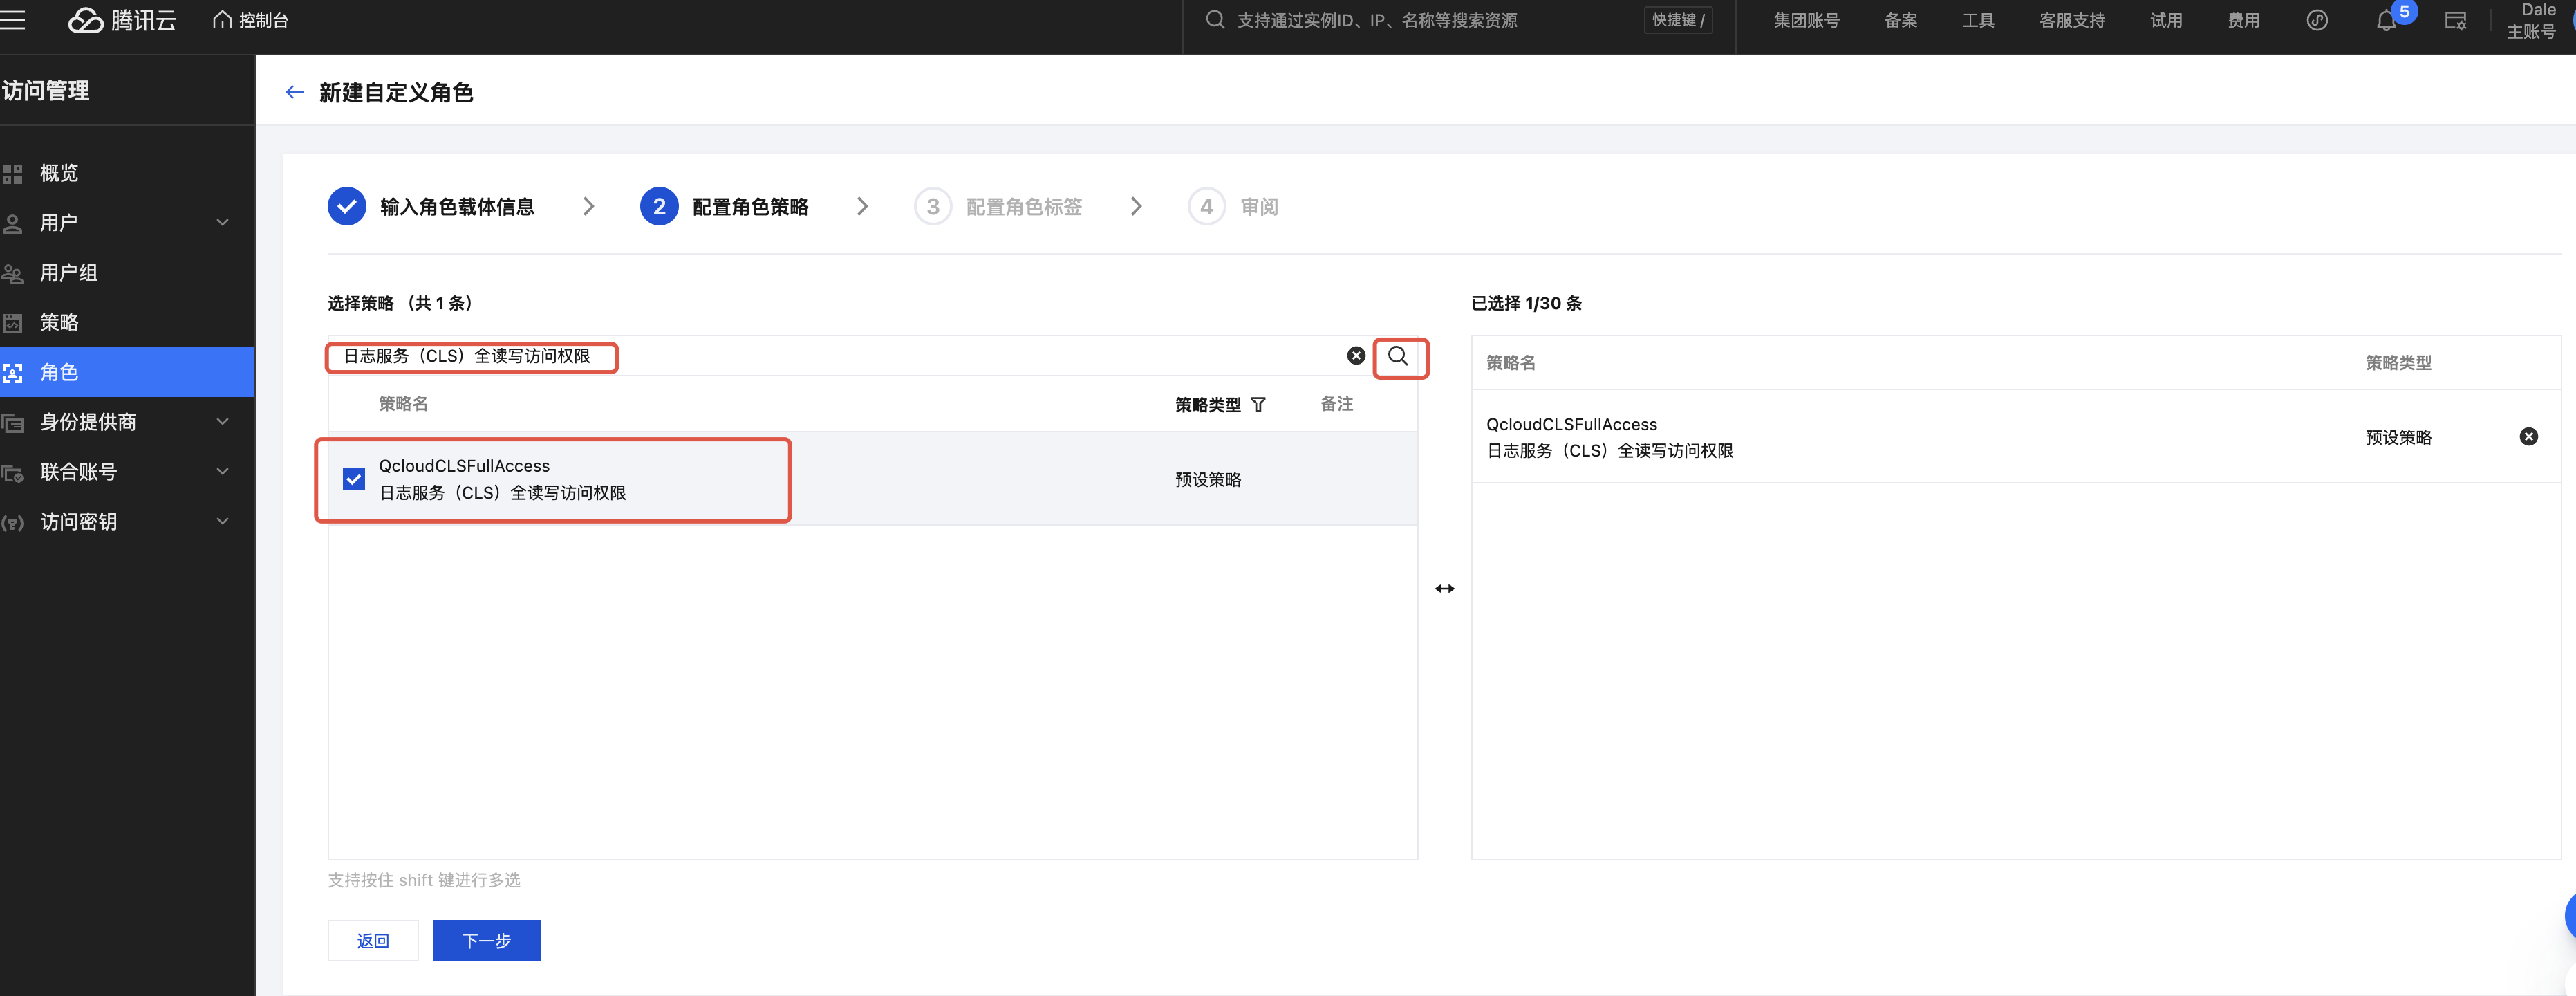This screenshot has height=996, width=2576.
Task: Click step 4 审阅
Action: pos(1233,206)
